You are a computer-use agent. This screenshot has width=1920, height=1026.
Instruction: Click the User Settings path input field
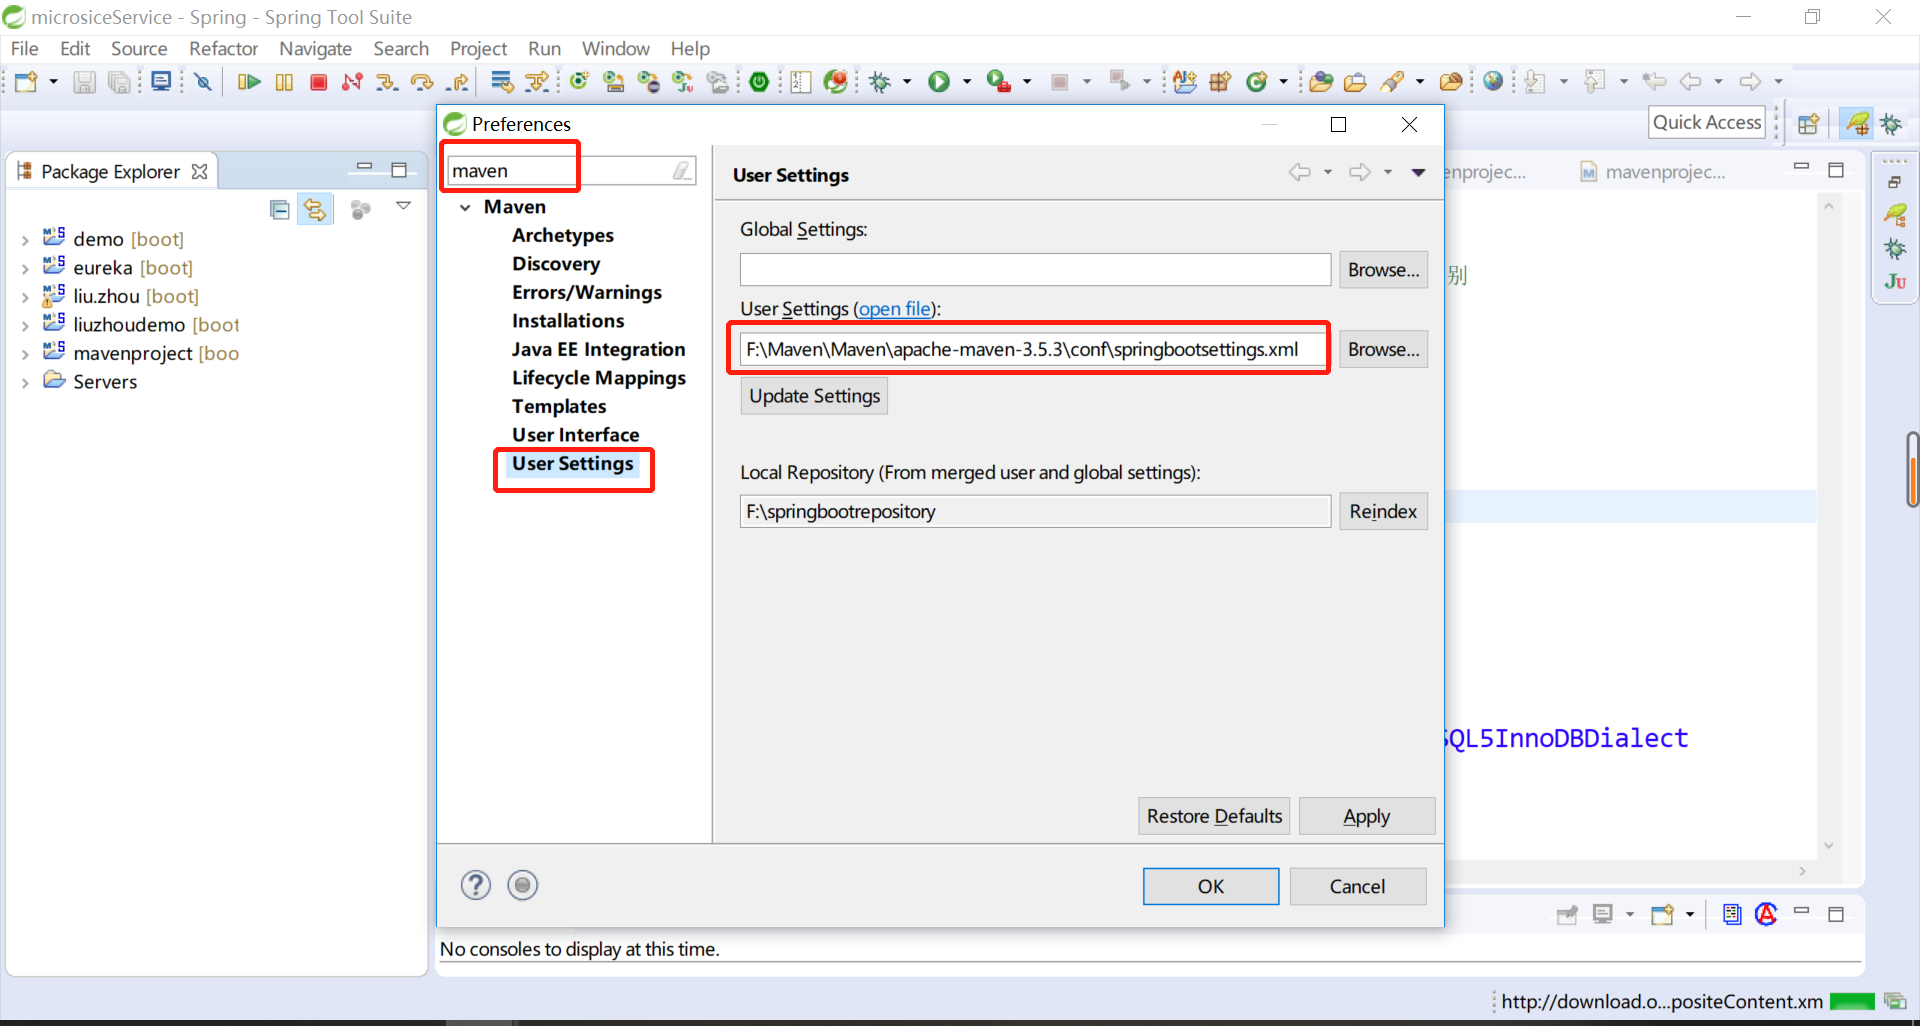(x=1035, y=349)
